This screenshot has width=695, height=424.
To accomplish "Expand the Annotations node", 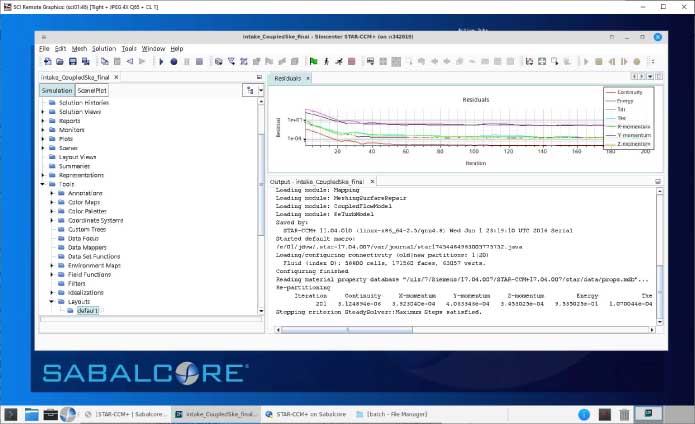I will coord(52,193).
